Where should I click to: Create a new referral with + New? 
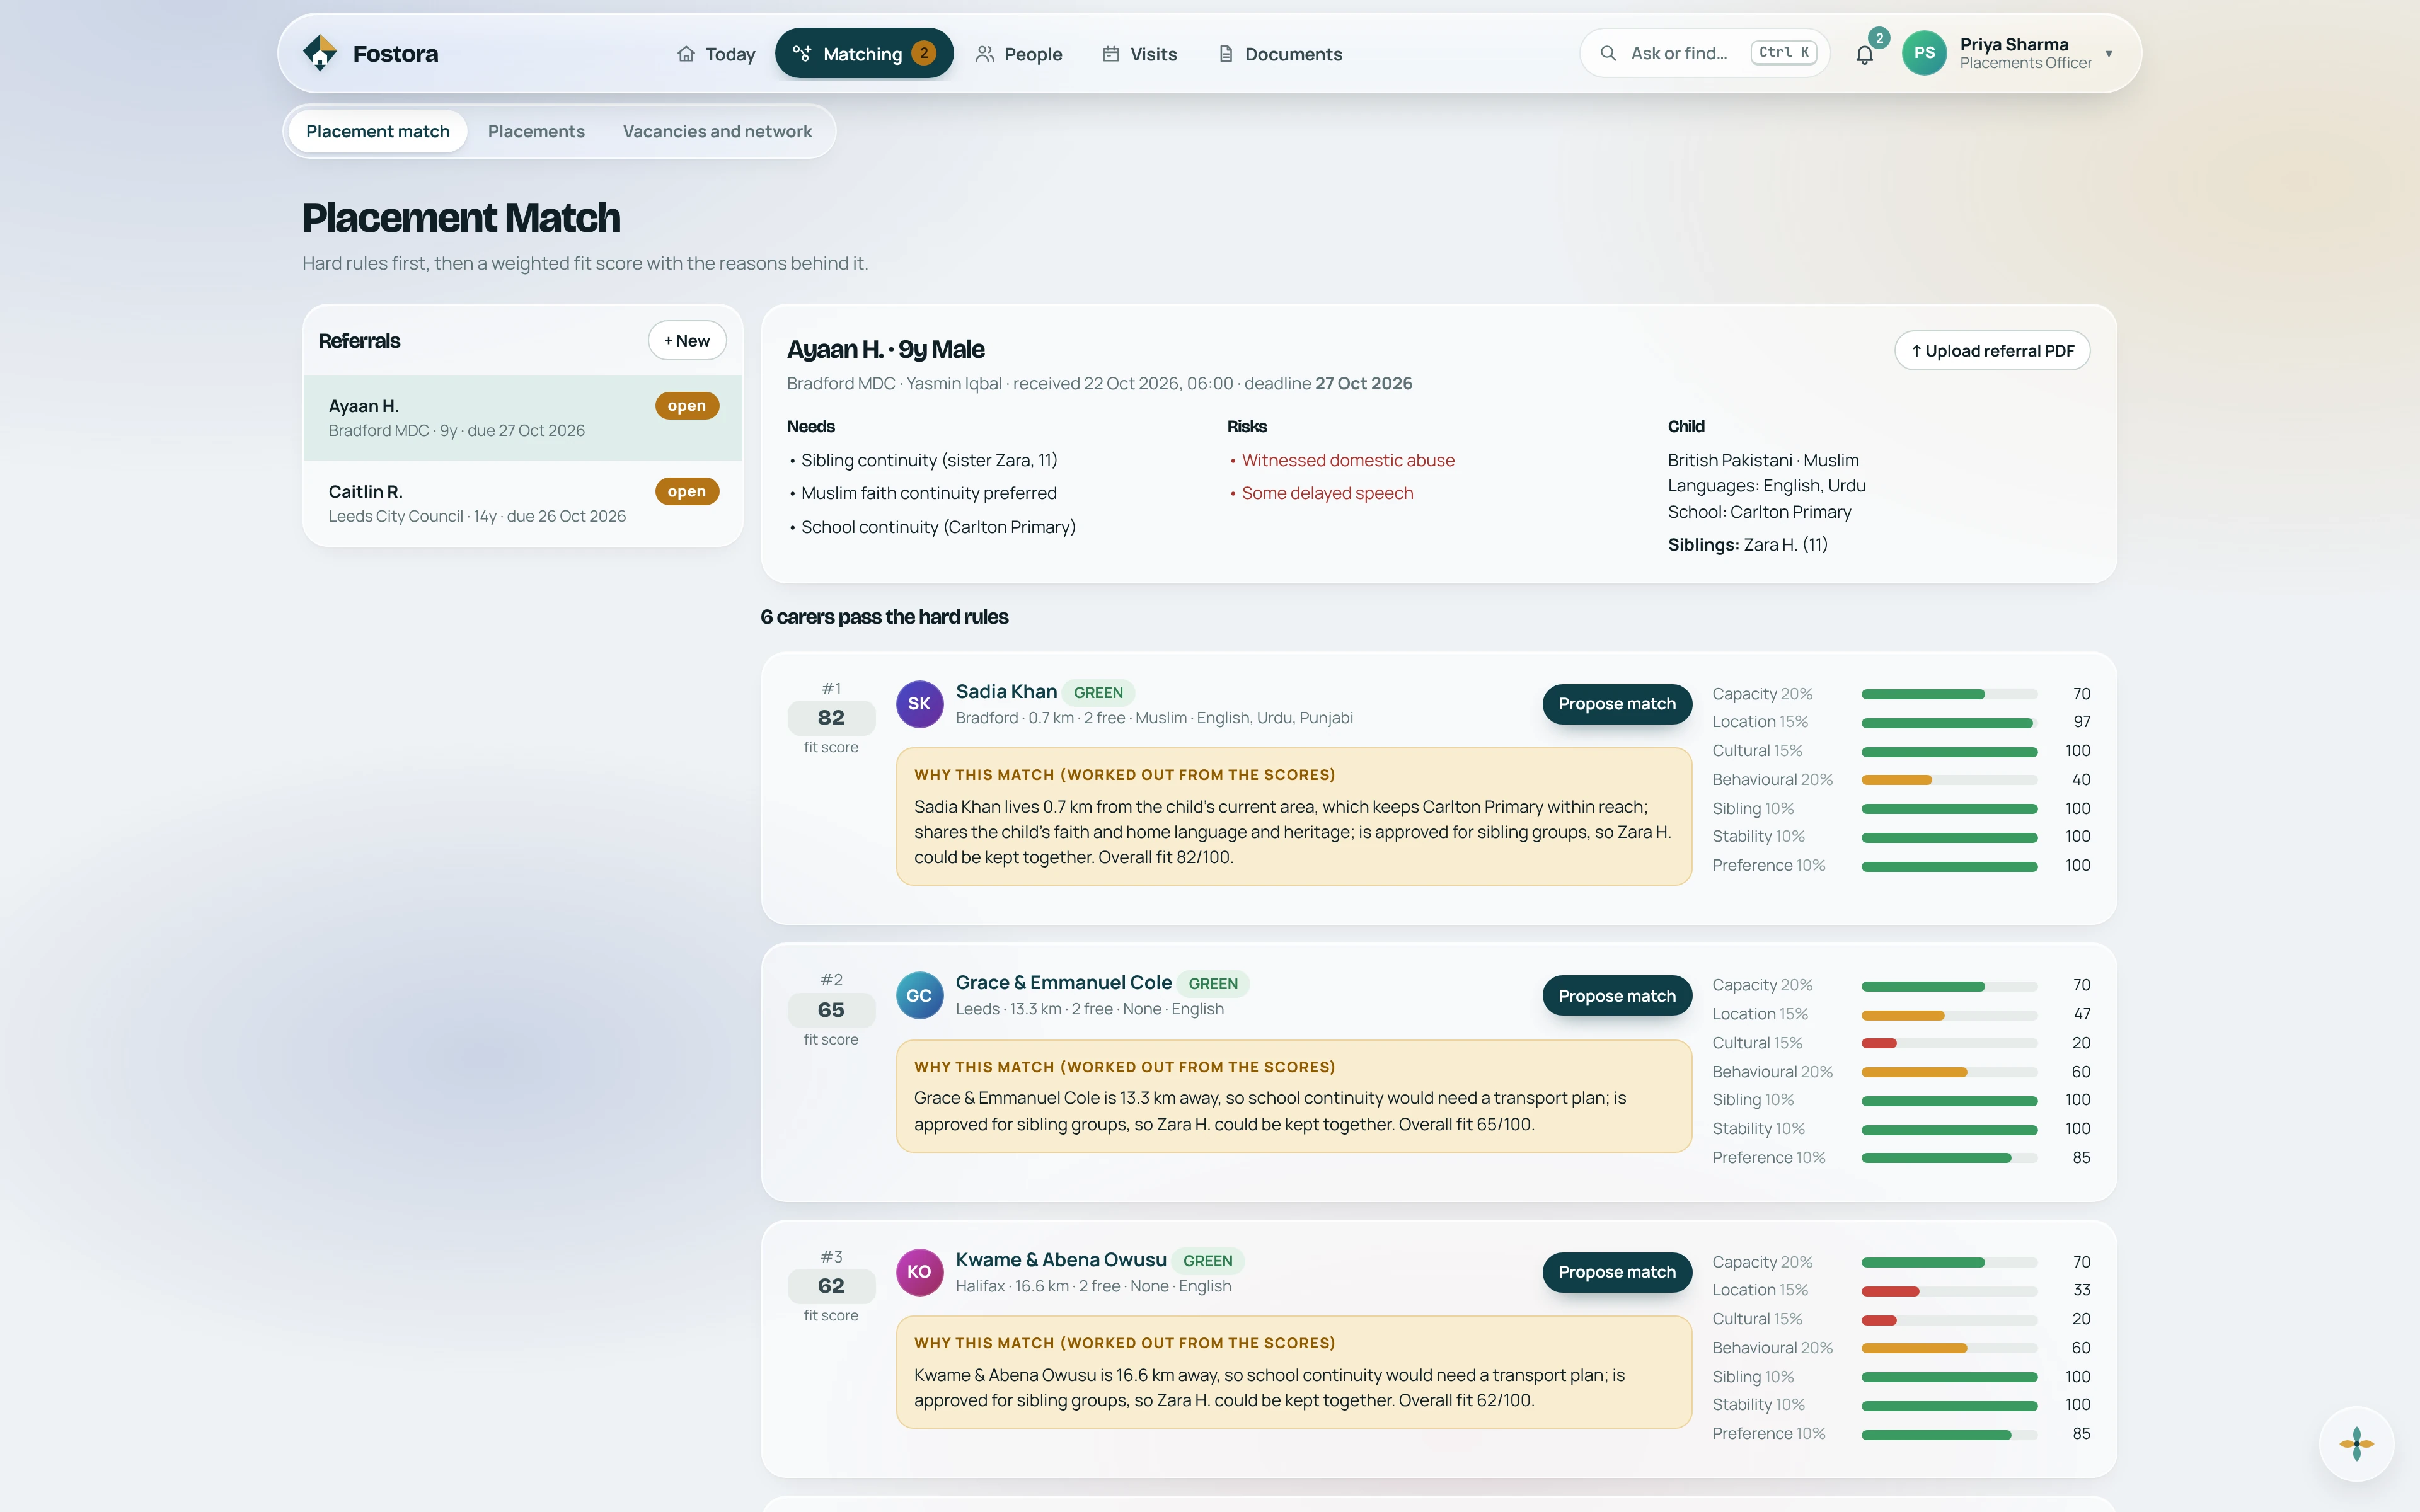pyautogui.click(x=687, y=340)
